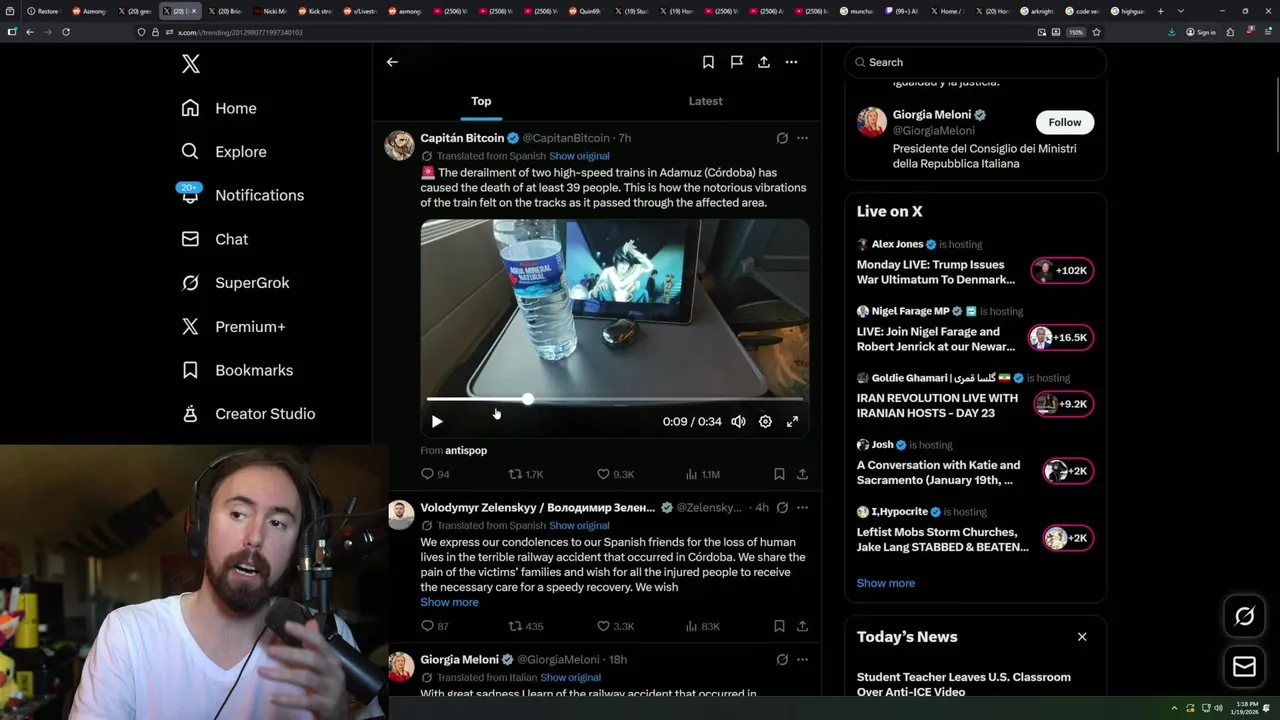
Task: Join Alex Jones live space +102K
Action: (x=1062, y=271)
